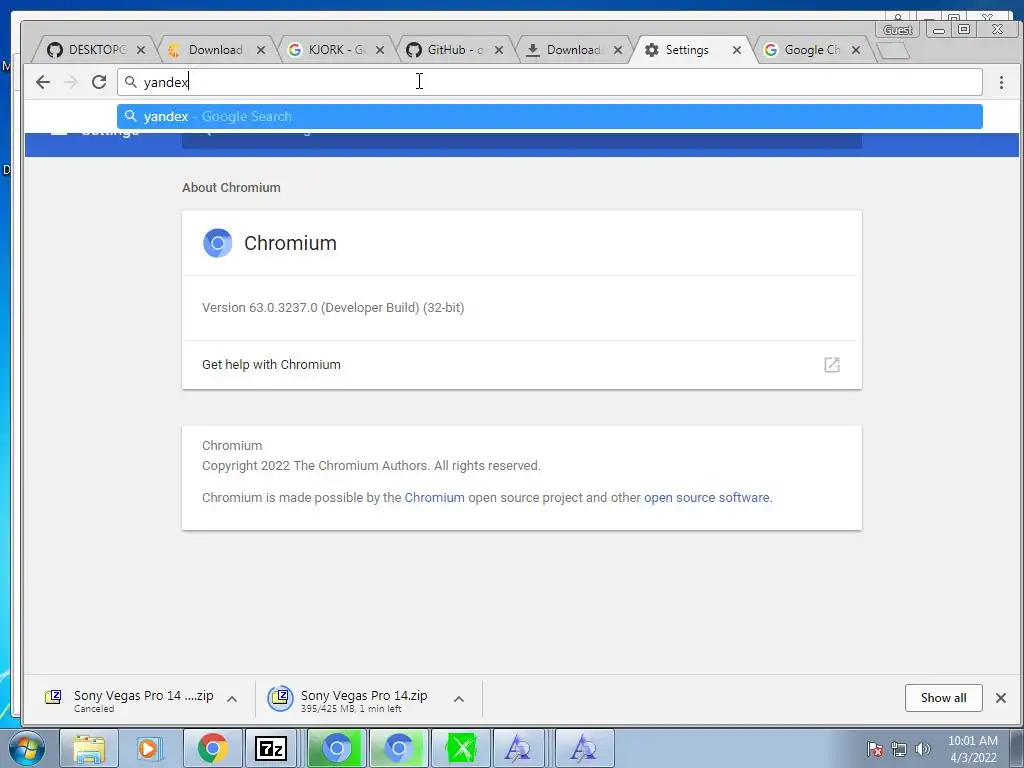1024x768 pixels.
Task: Close the Settings tab
Action: point(737,50)
